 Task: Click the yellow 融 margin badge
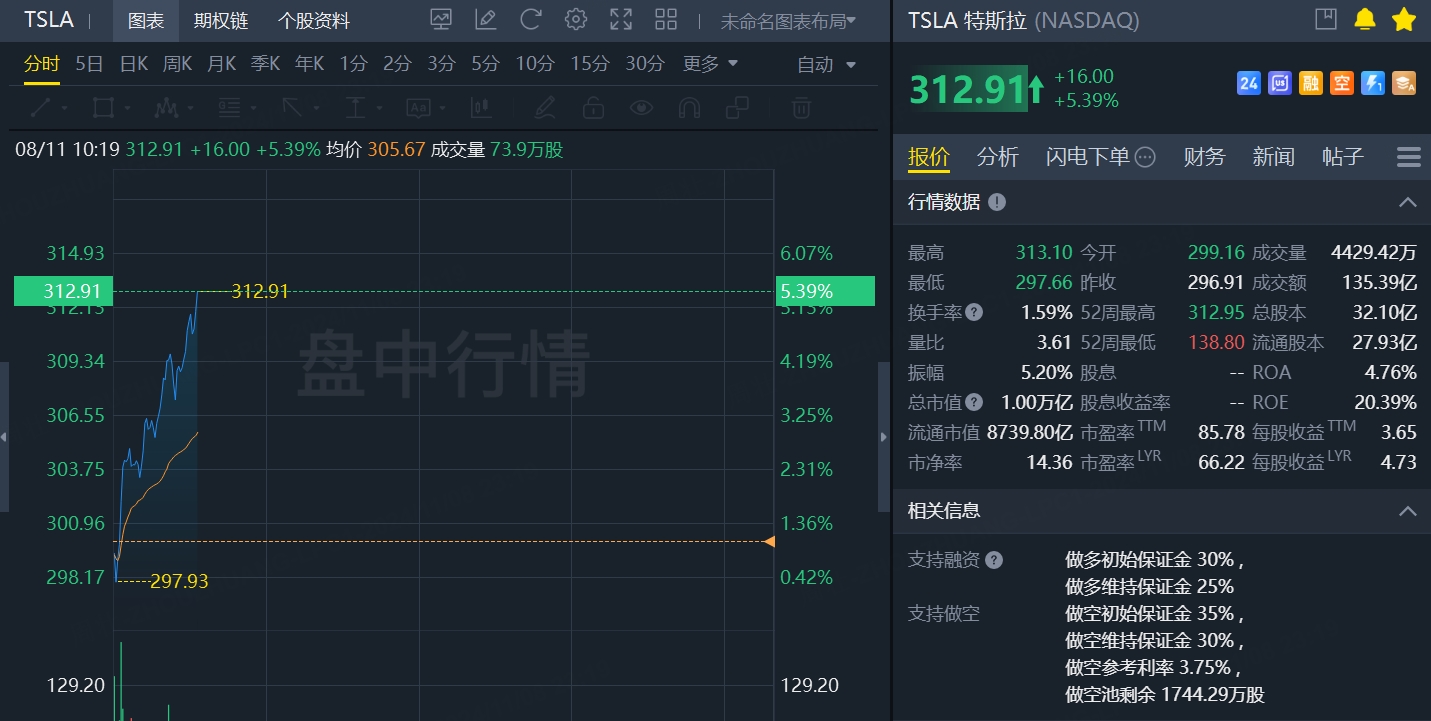[x=1310, y=84]
